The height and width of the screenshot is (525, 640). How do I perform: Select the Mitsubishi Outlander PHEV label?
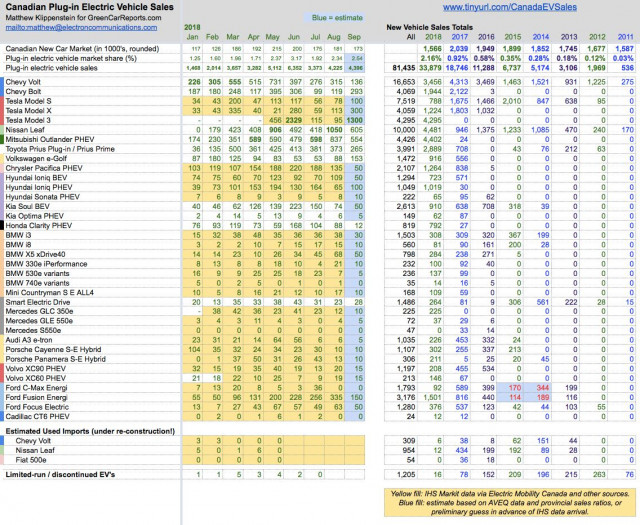[50, 139]
